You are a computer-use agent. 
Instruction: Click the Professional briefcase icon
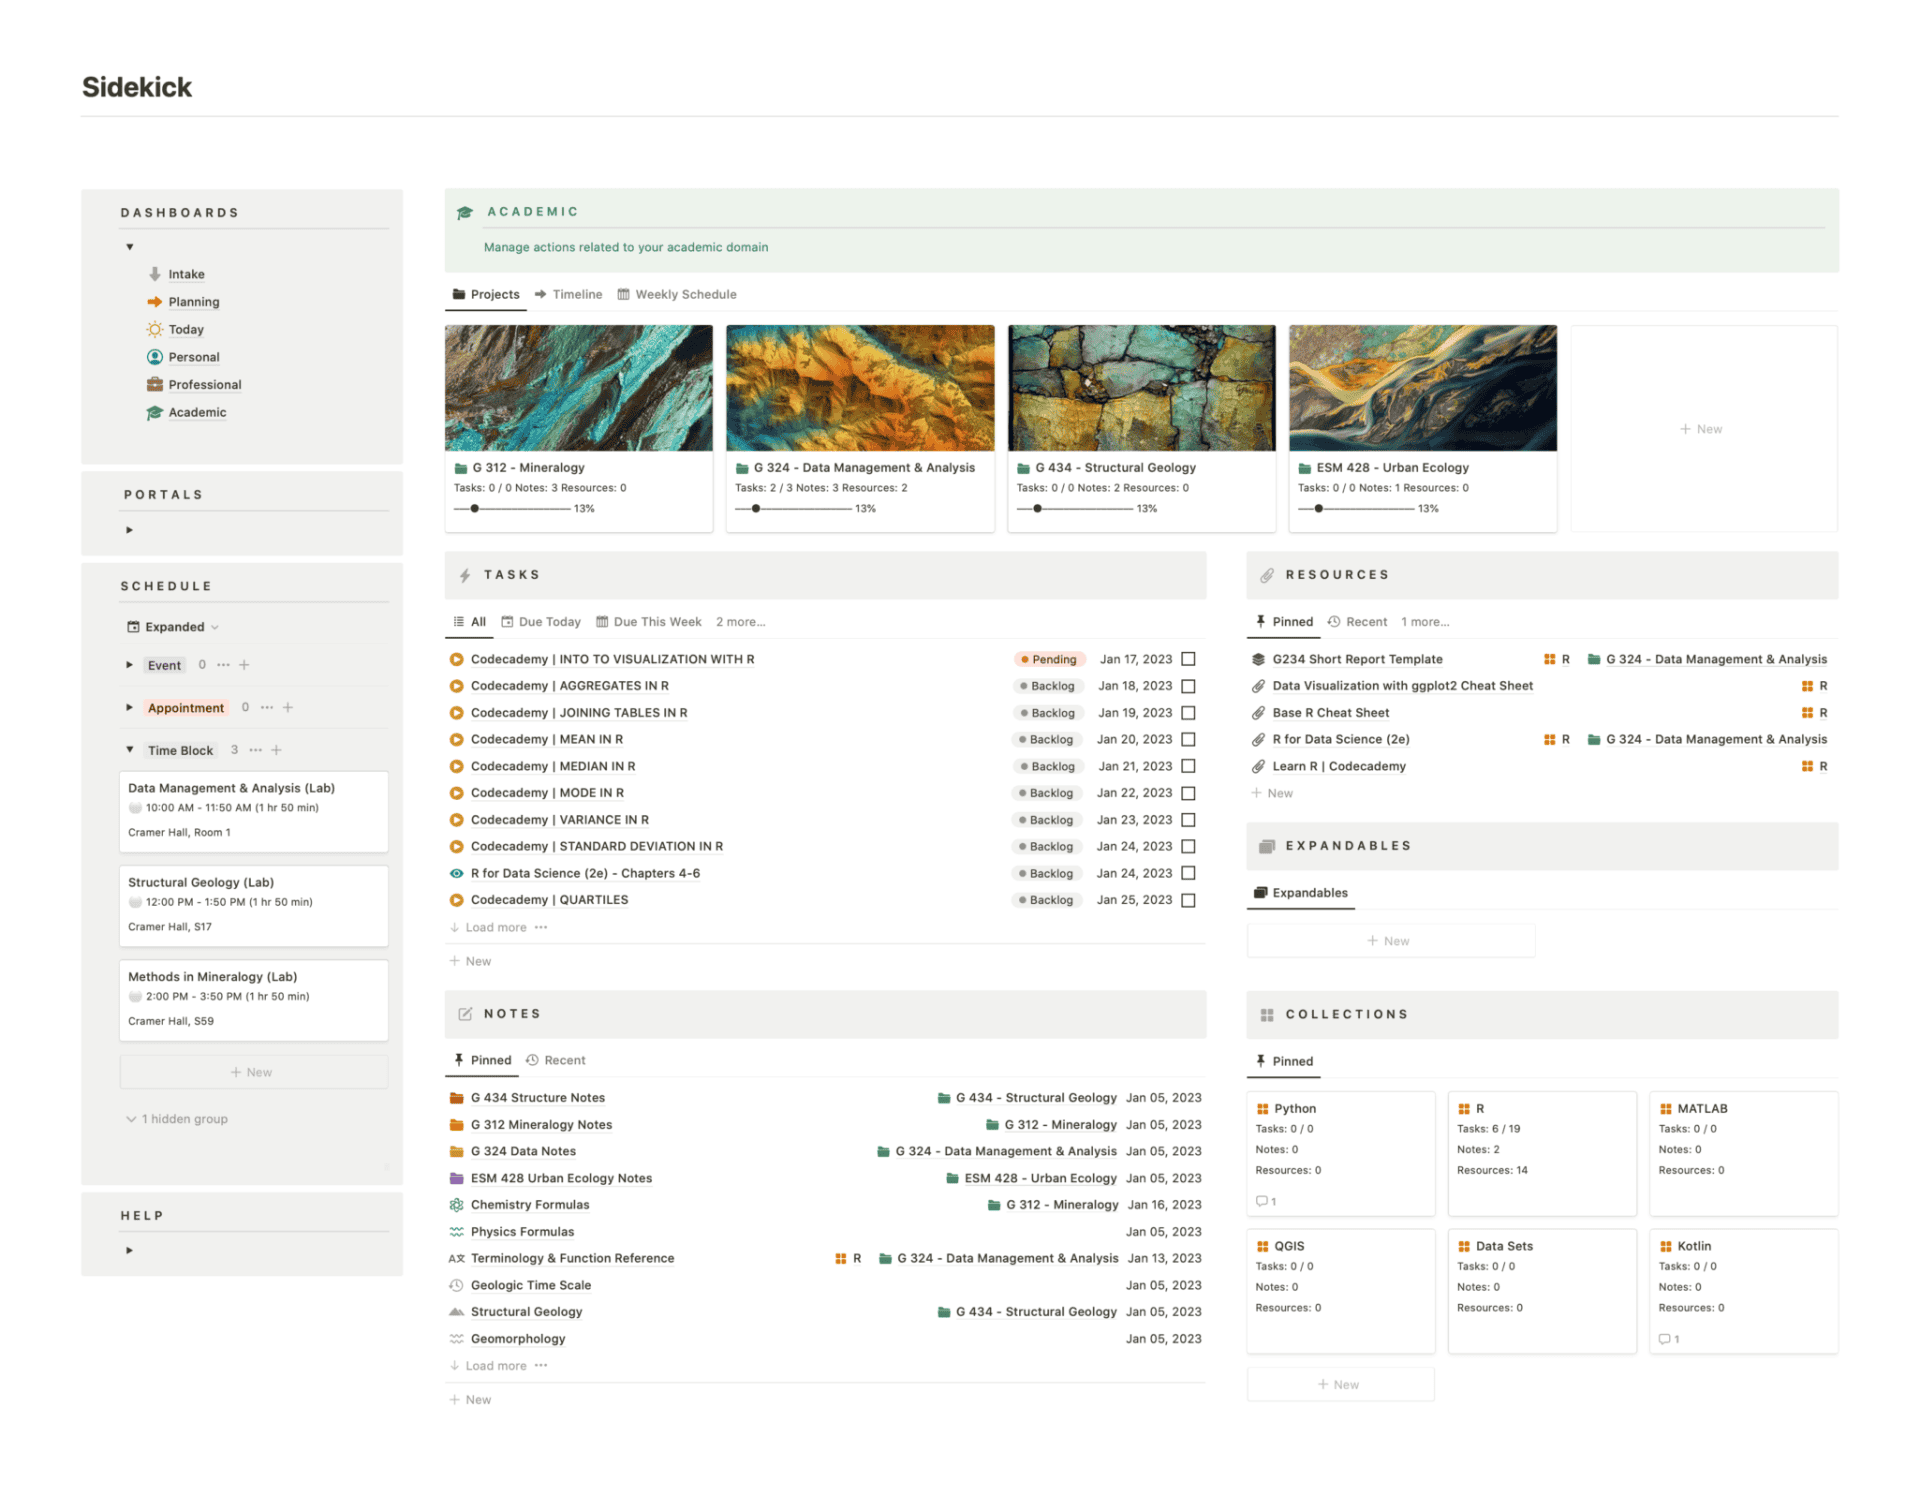pyautogui.click(x=156, y=384)
